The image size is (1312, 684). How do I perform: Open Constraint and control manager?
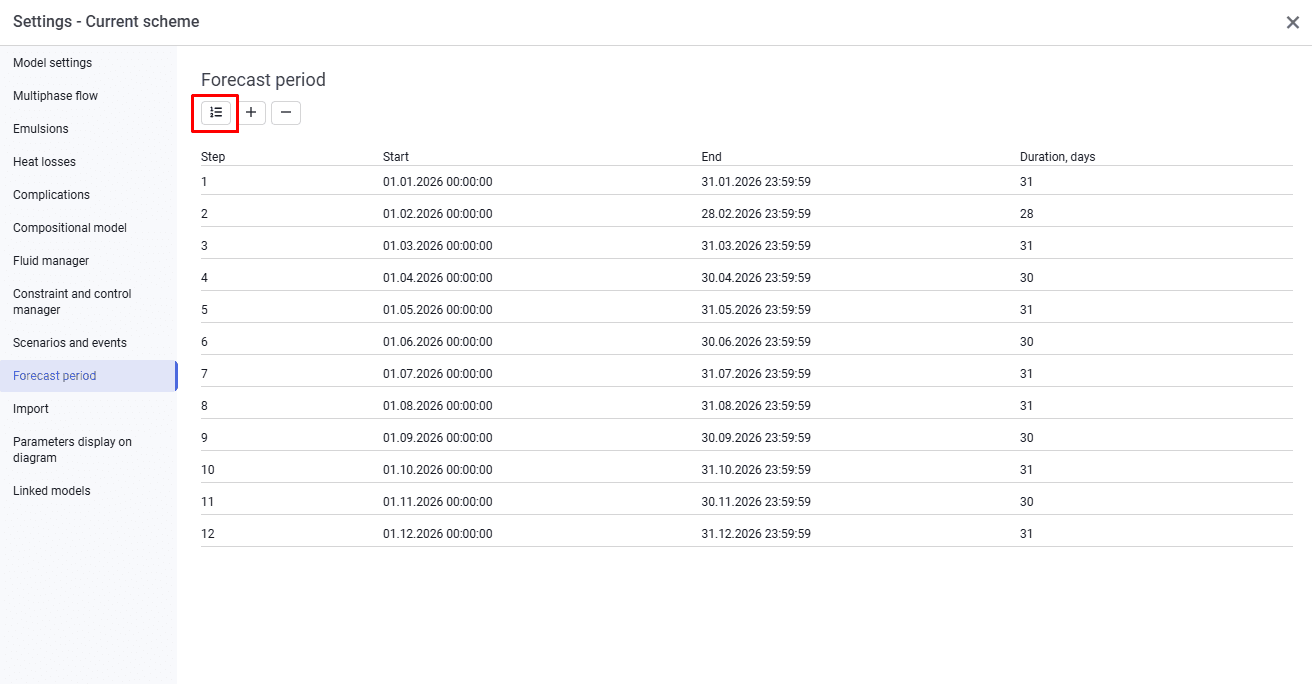click(72, 302)
